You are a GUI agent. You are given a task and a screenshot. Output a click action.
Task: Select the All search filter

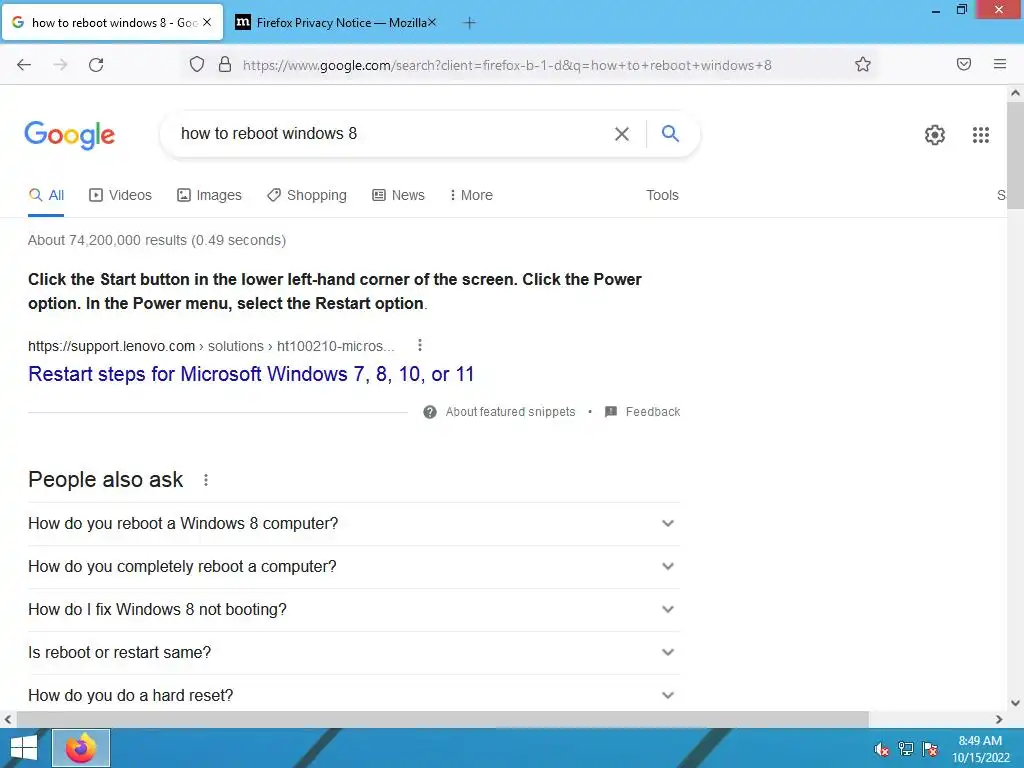[46, 195]
